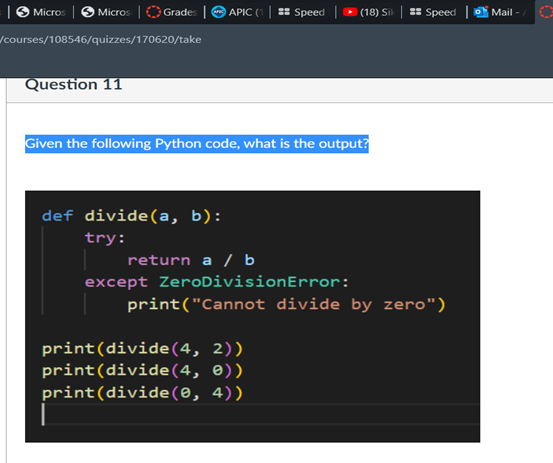Click the APIC favicon icon
The width and height of the screenshot is (553, 463).
pyautogui.click(x=218, y=12)
